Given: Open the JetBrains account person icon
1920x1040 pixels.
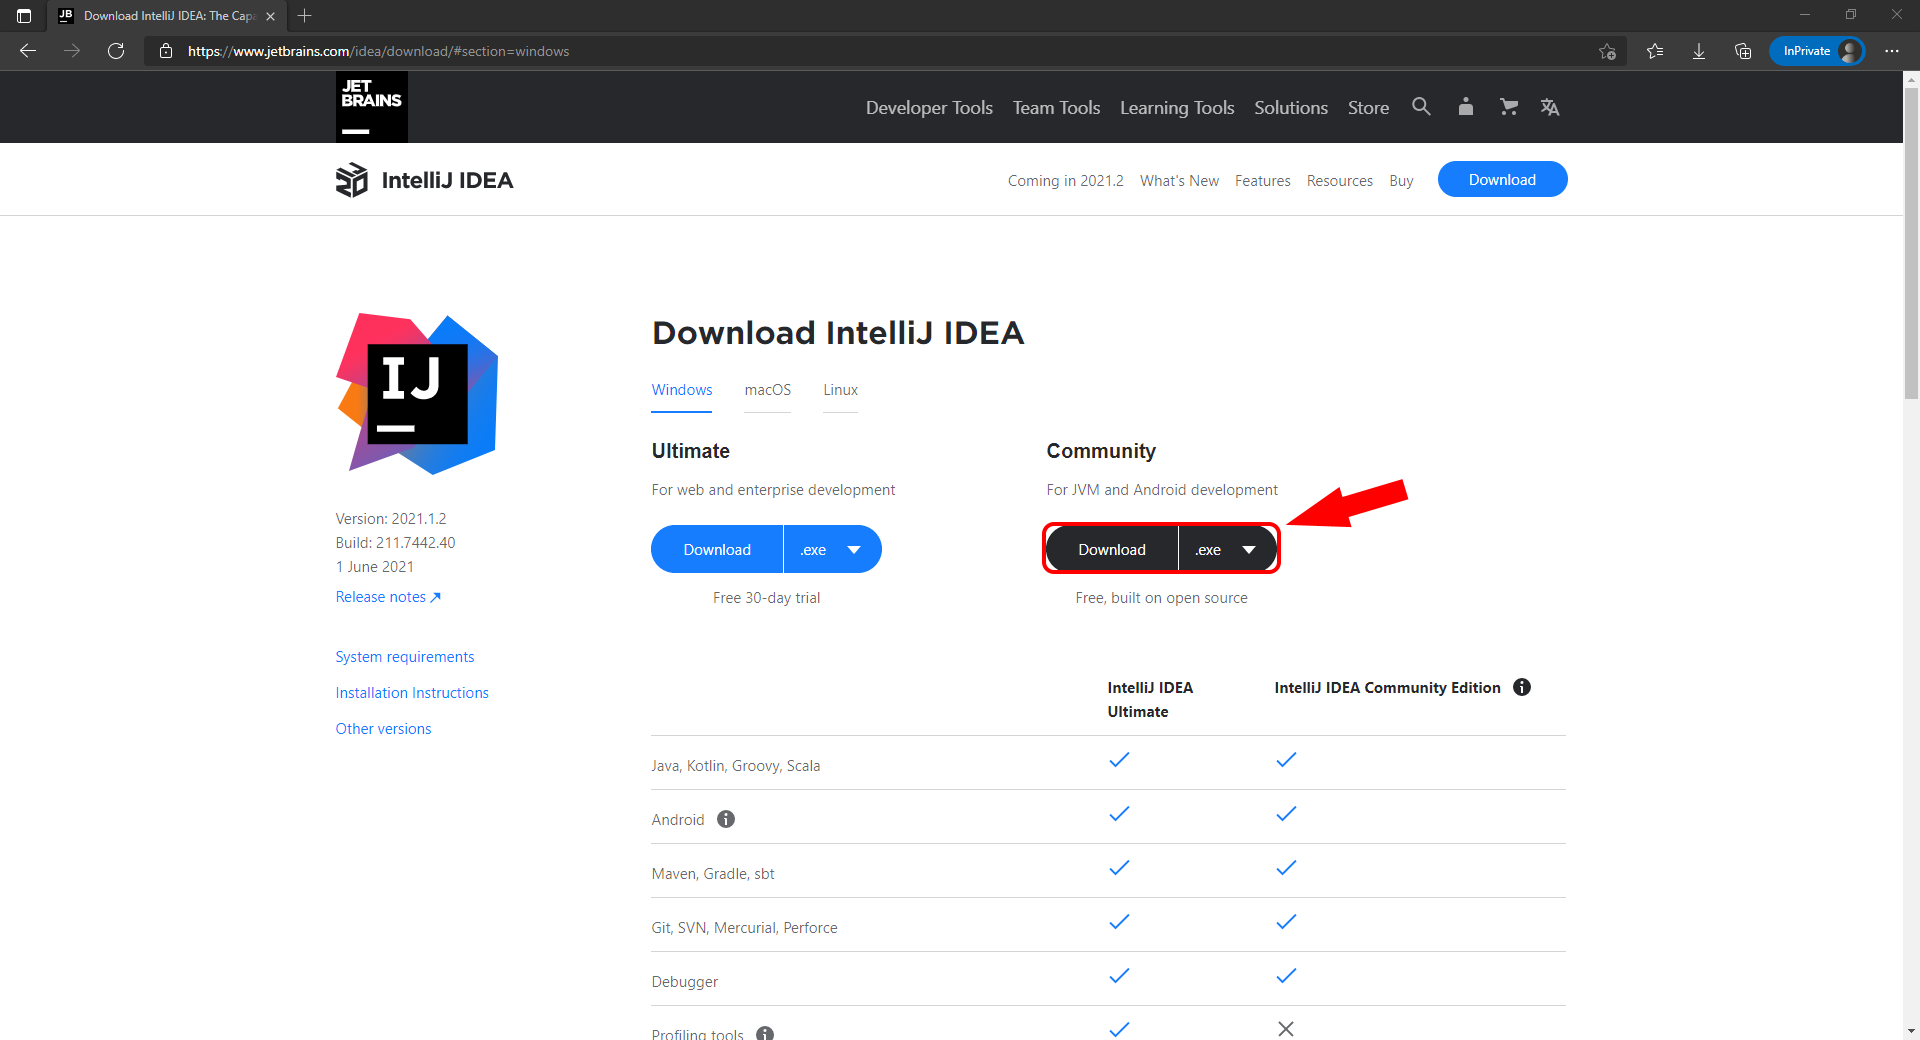Looking at the screenshot, I should tap(1466, 106).
